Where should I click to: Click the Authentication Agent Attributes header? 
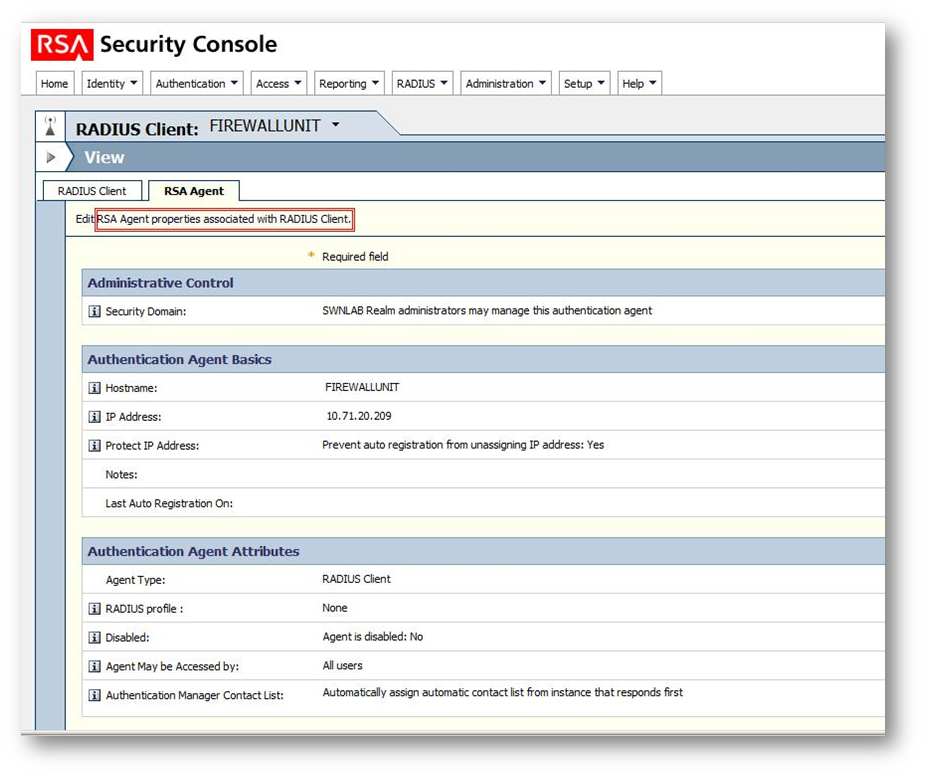(x=483, y=551)
